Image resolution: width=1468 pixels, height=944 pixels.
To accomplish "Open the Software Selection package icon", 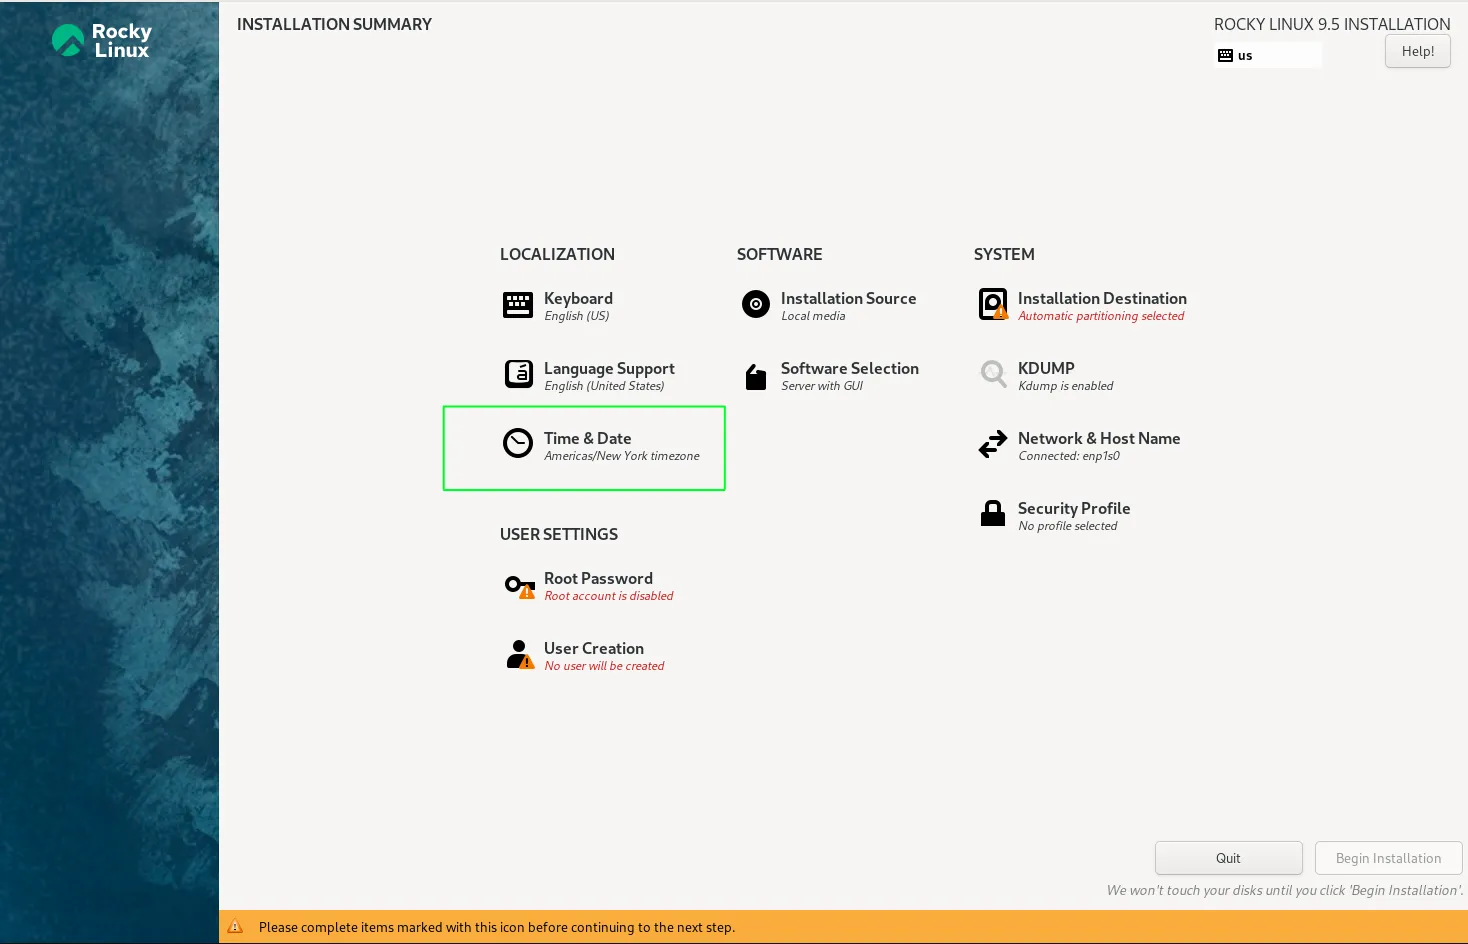I will (756, 376).
